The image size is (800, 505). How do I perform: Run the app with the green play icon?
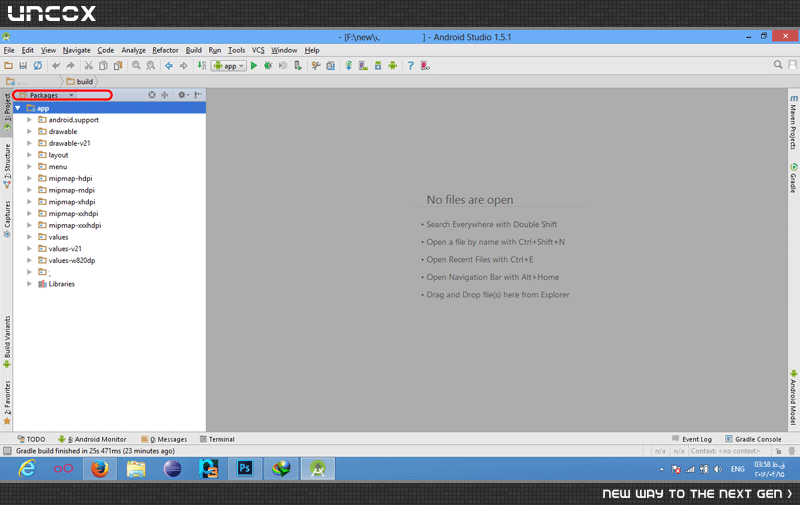[x=254, y=65]
